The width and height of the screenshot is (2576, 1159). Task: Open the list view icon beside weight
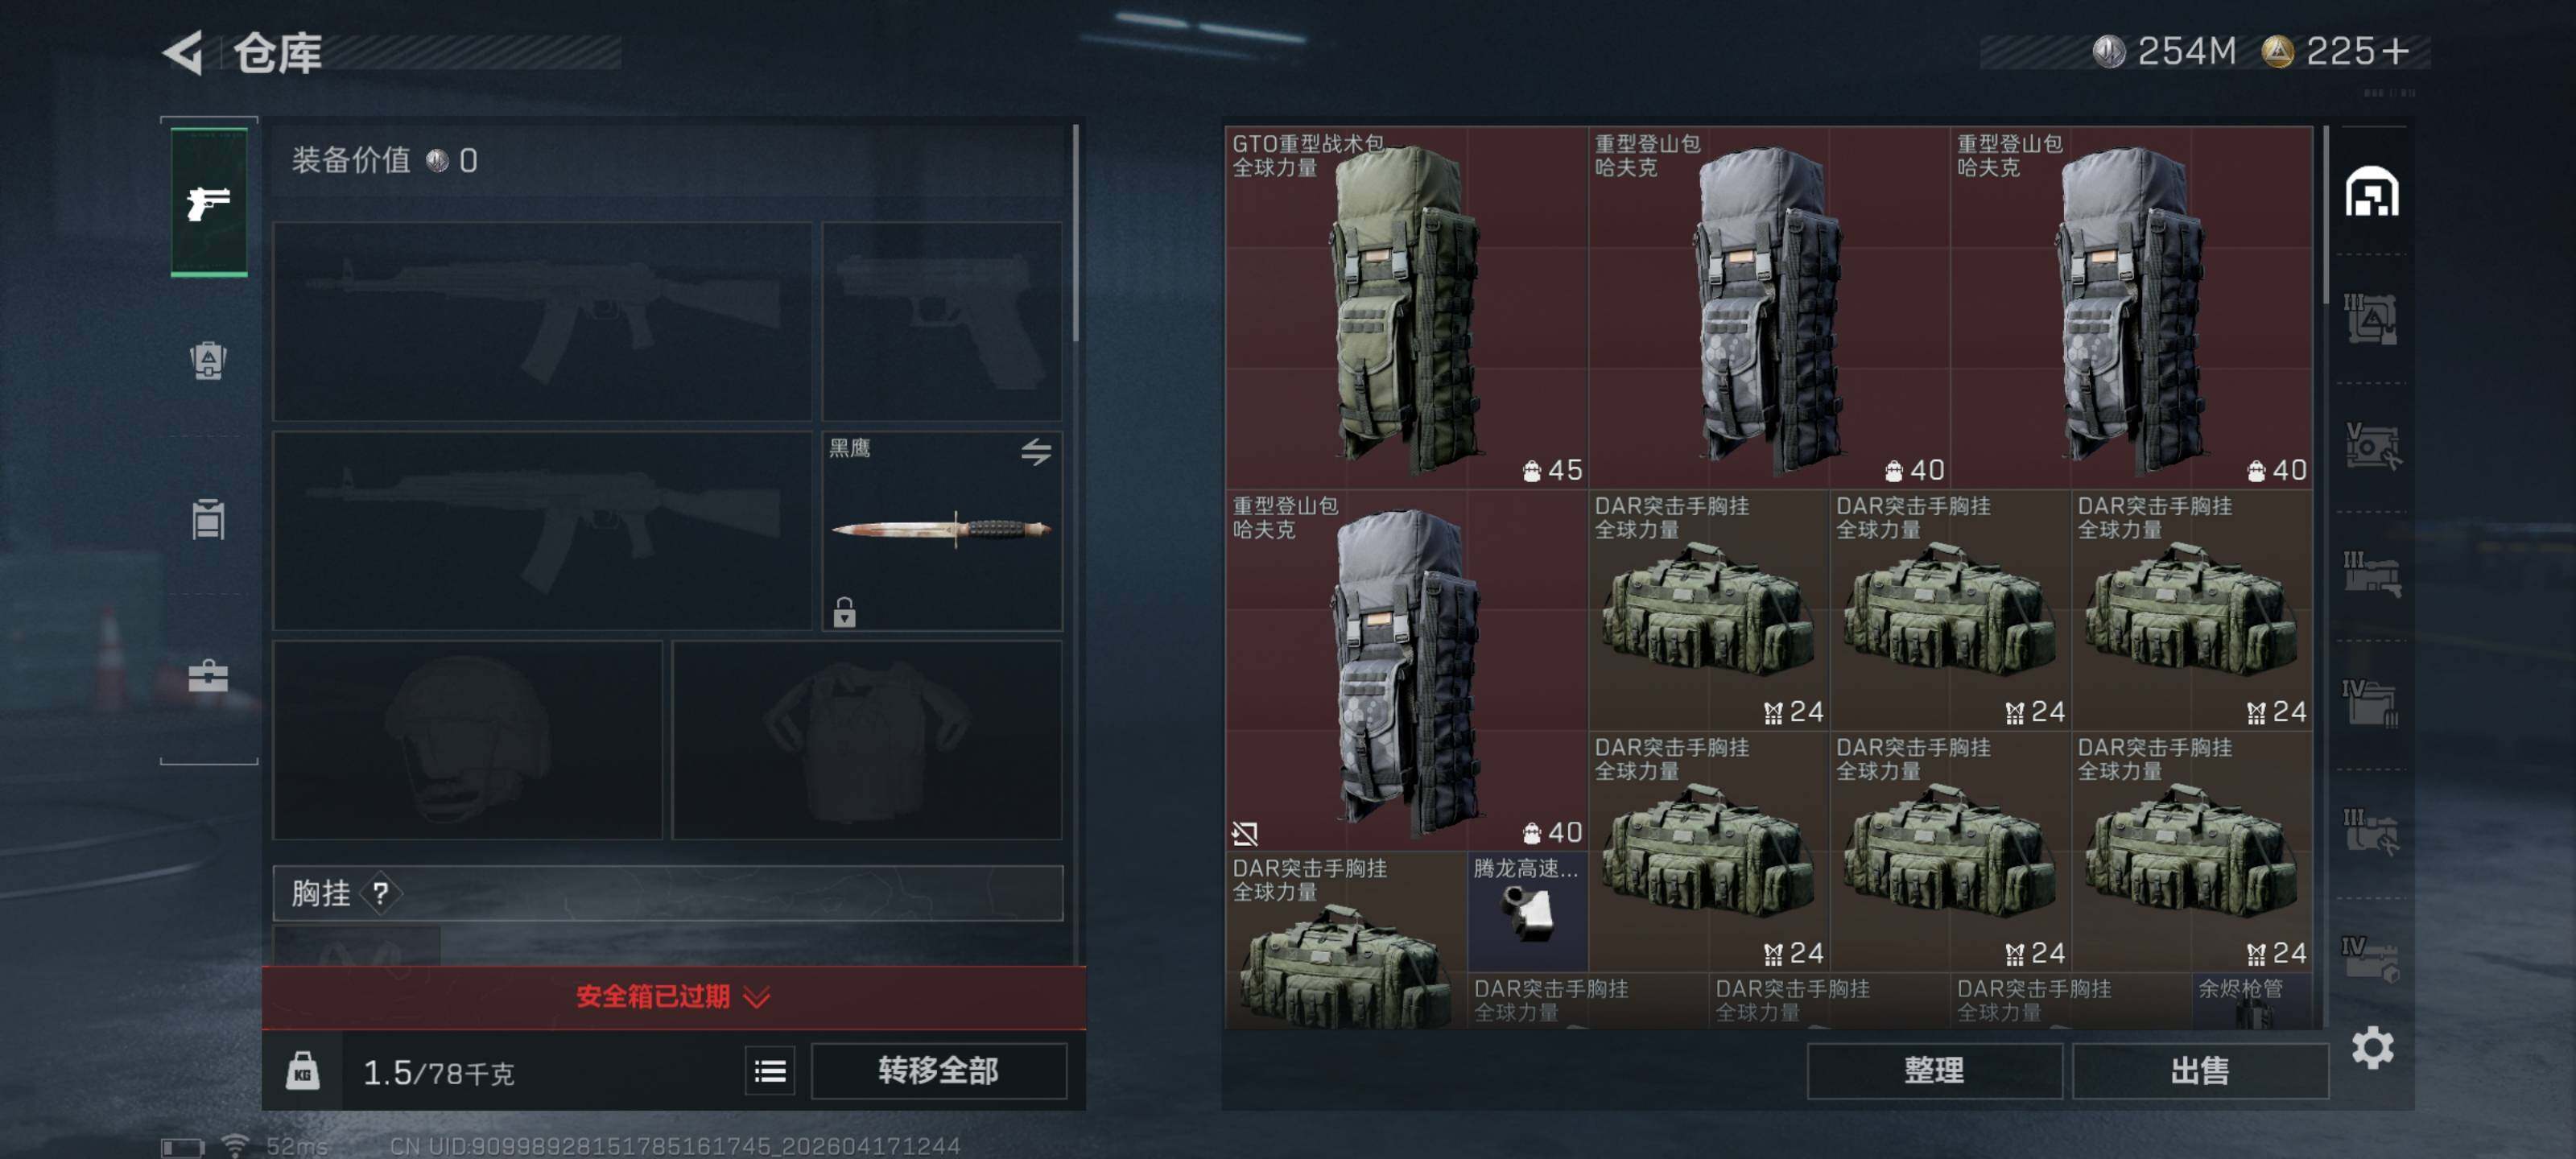coord(770,1072)
